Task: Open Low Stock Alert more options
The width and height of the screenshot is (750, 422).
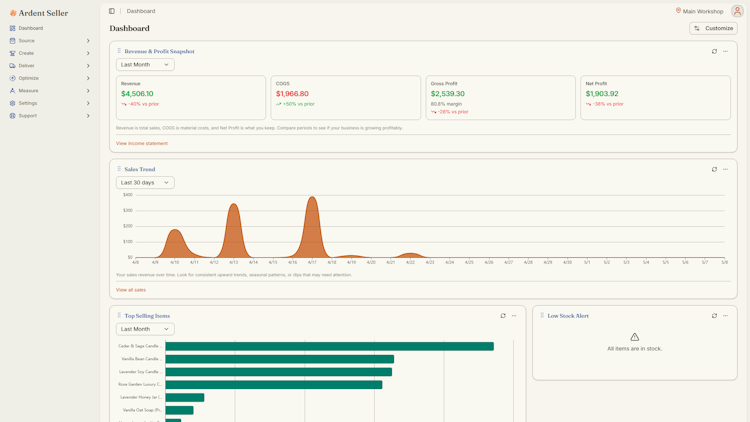Action: pos(726,316)
